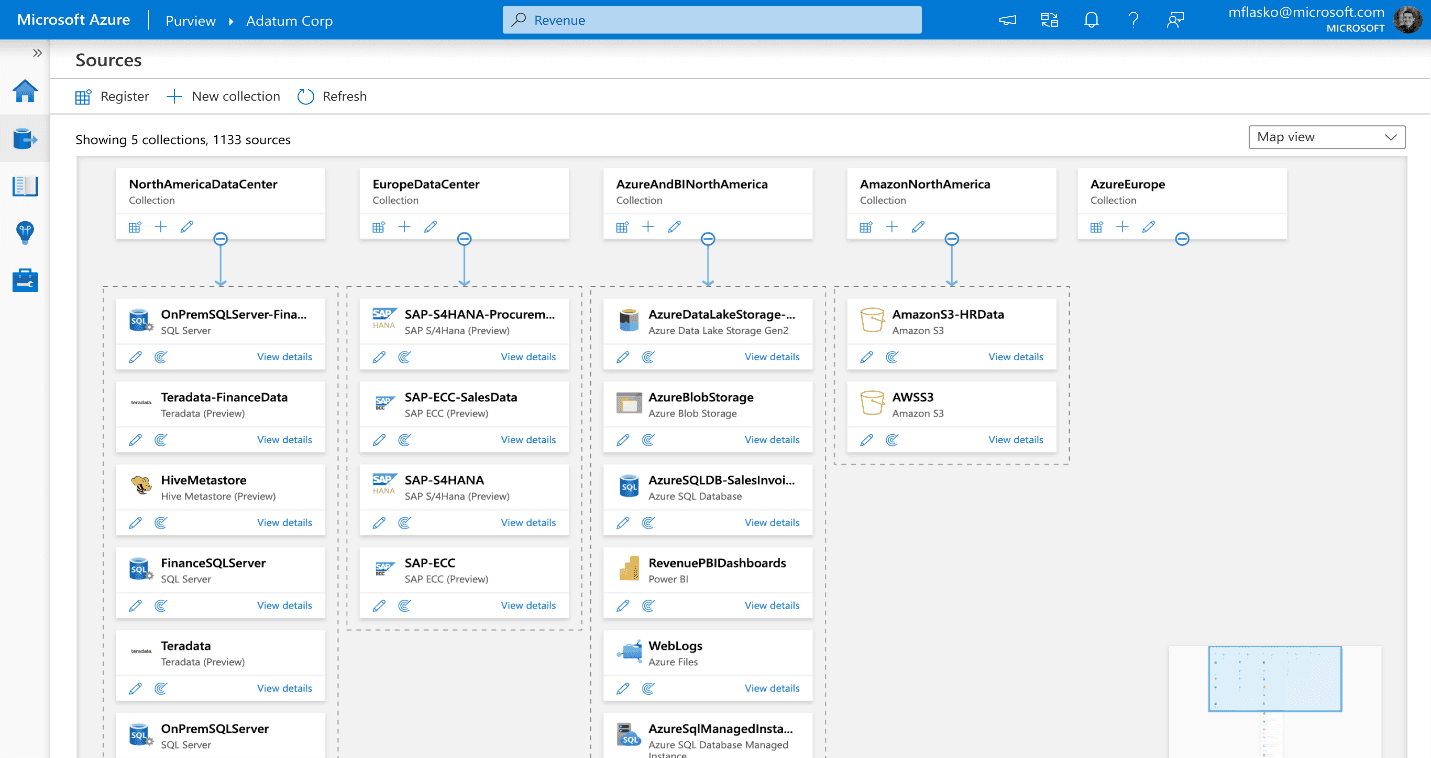Open the Map view dropdown
This screenshot has width=1431, height=758.
(x=1327, y=137)
